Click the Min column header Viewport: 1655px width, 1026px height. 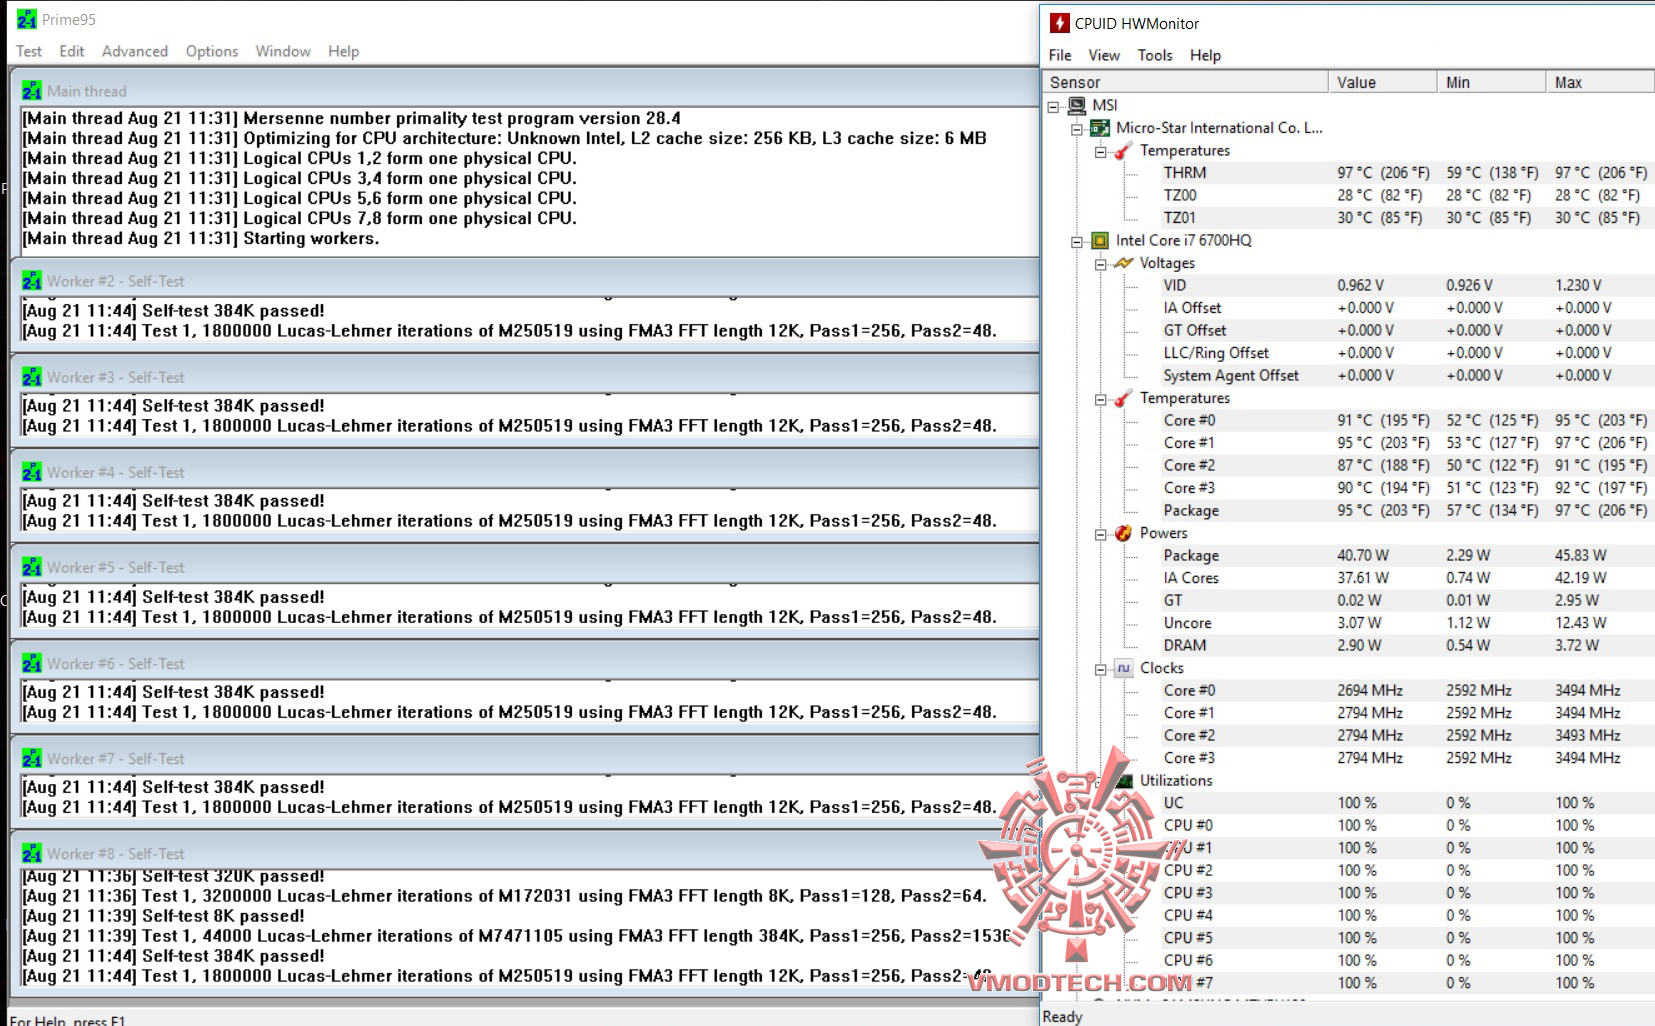point(1492,82)
